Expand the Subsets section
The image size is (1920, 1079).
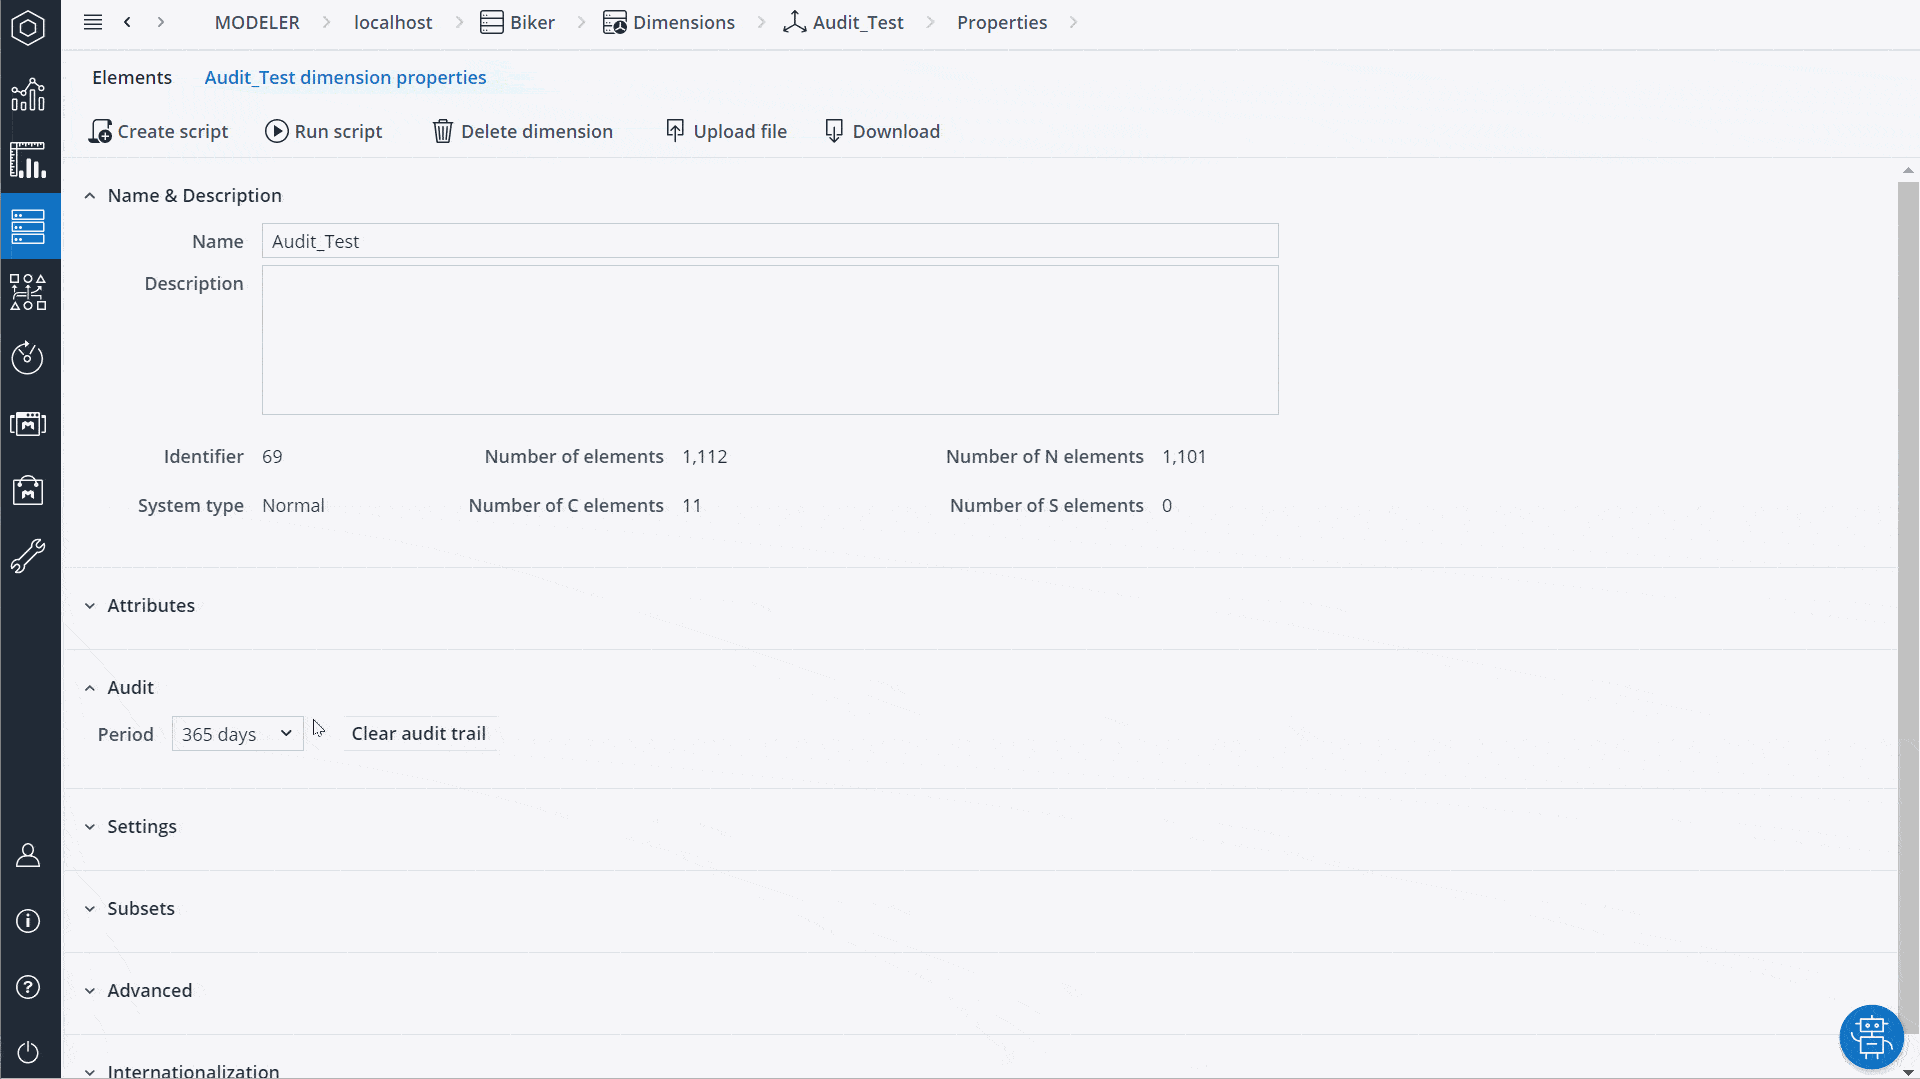[140, 909]
